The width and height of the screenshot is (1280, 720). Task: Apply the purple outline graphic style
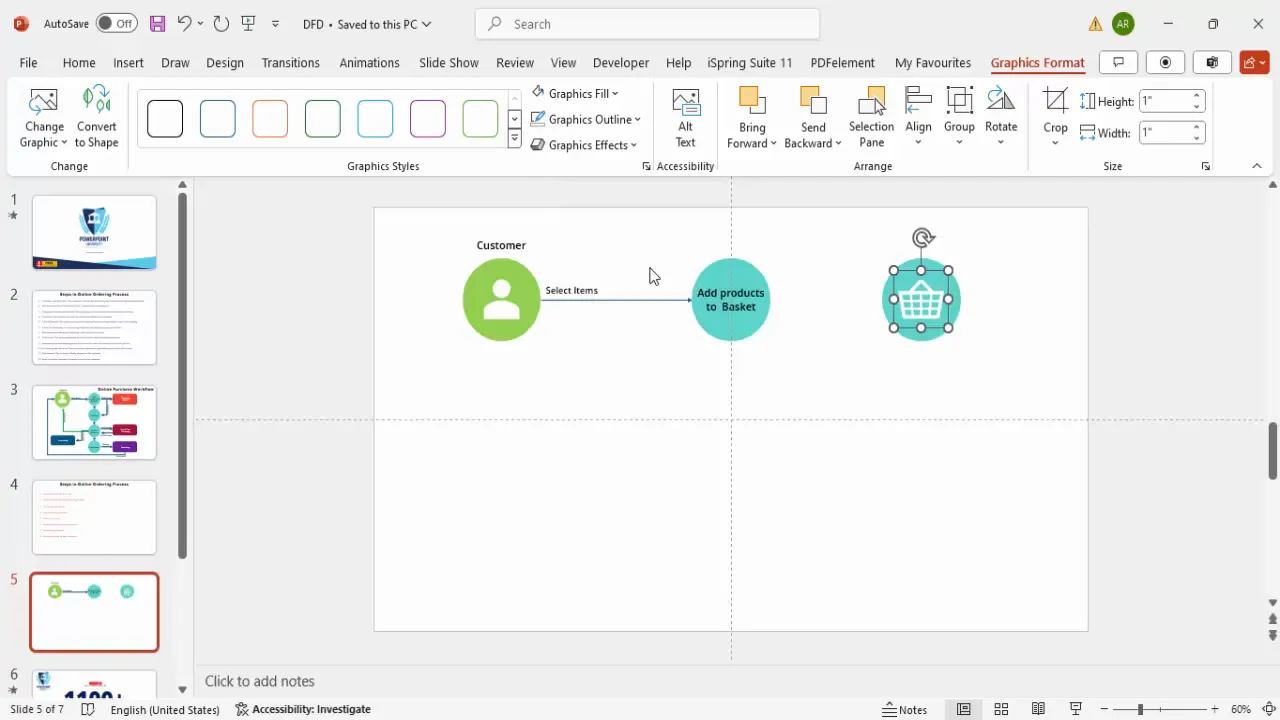pyautogui.click(x=427, y=119)
